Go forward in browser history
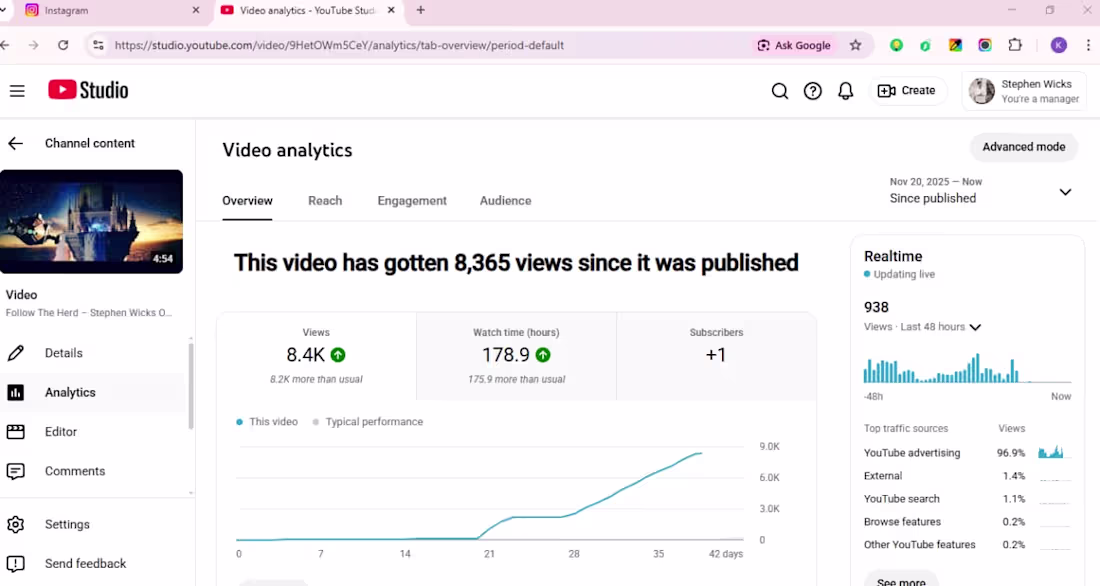Screen dimensions: 1100x586 33,45
